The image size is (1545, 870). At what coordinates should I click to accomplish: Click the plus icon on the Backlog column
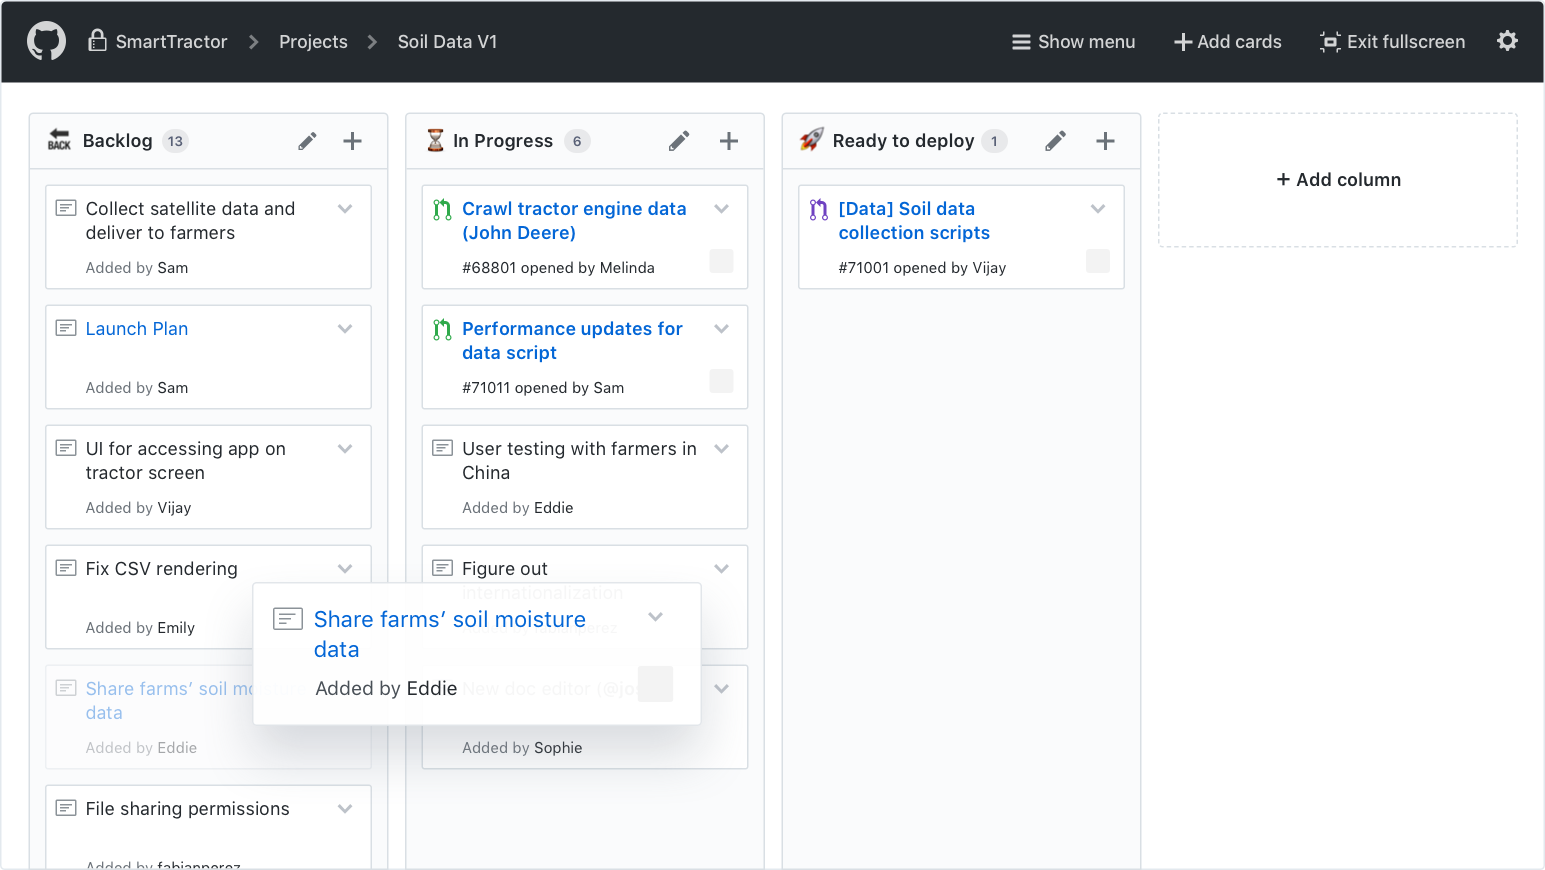click(x=352, y=141)
